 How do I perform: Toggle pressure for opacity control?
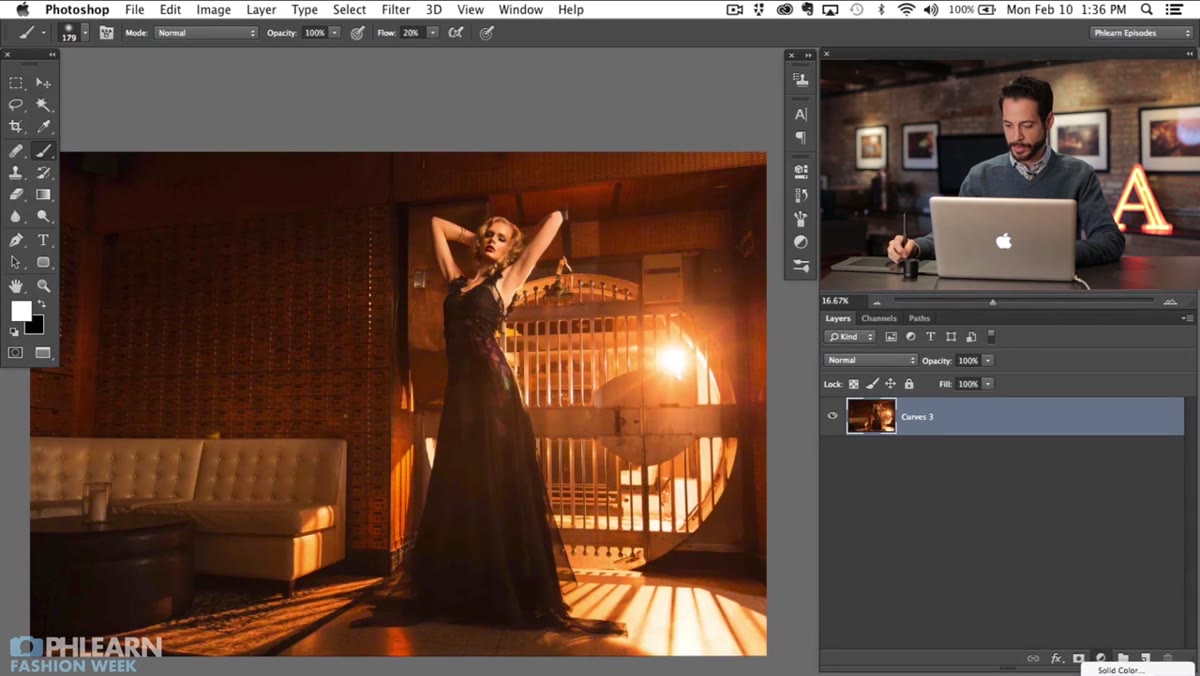(357, 33)
